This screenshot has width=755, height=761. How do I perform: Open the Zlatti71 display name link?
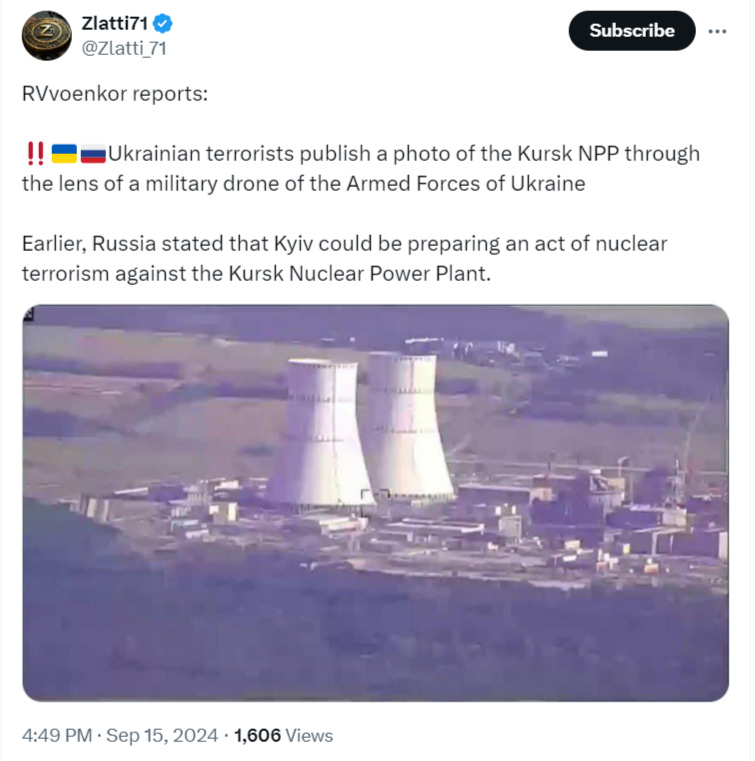coord(115,23)
